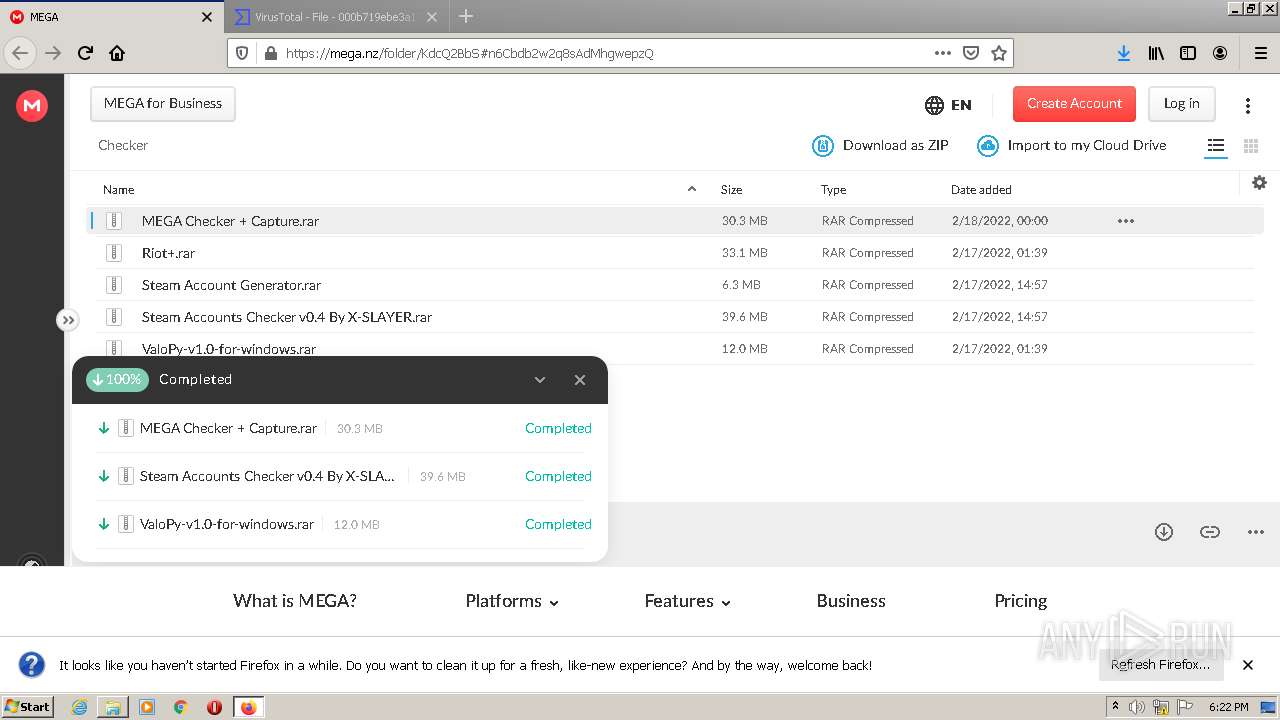Click the Pocket save icon

[x=971, y=53]
